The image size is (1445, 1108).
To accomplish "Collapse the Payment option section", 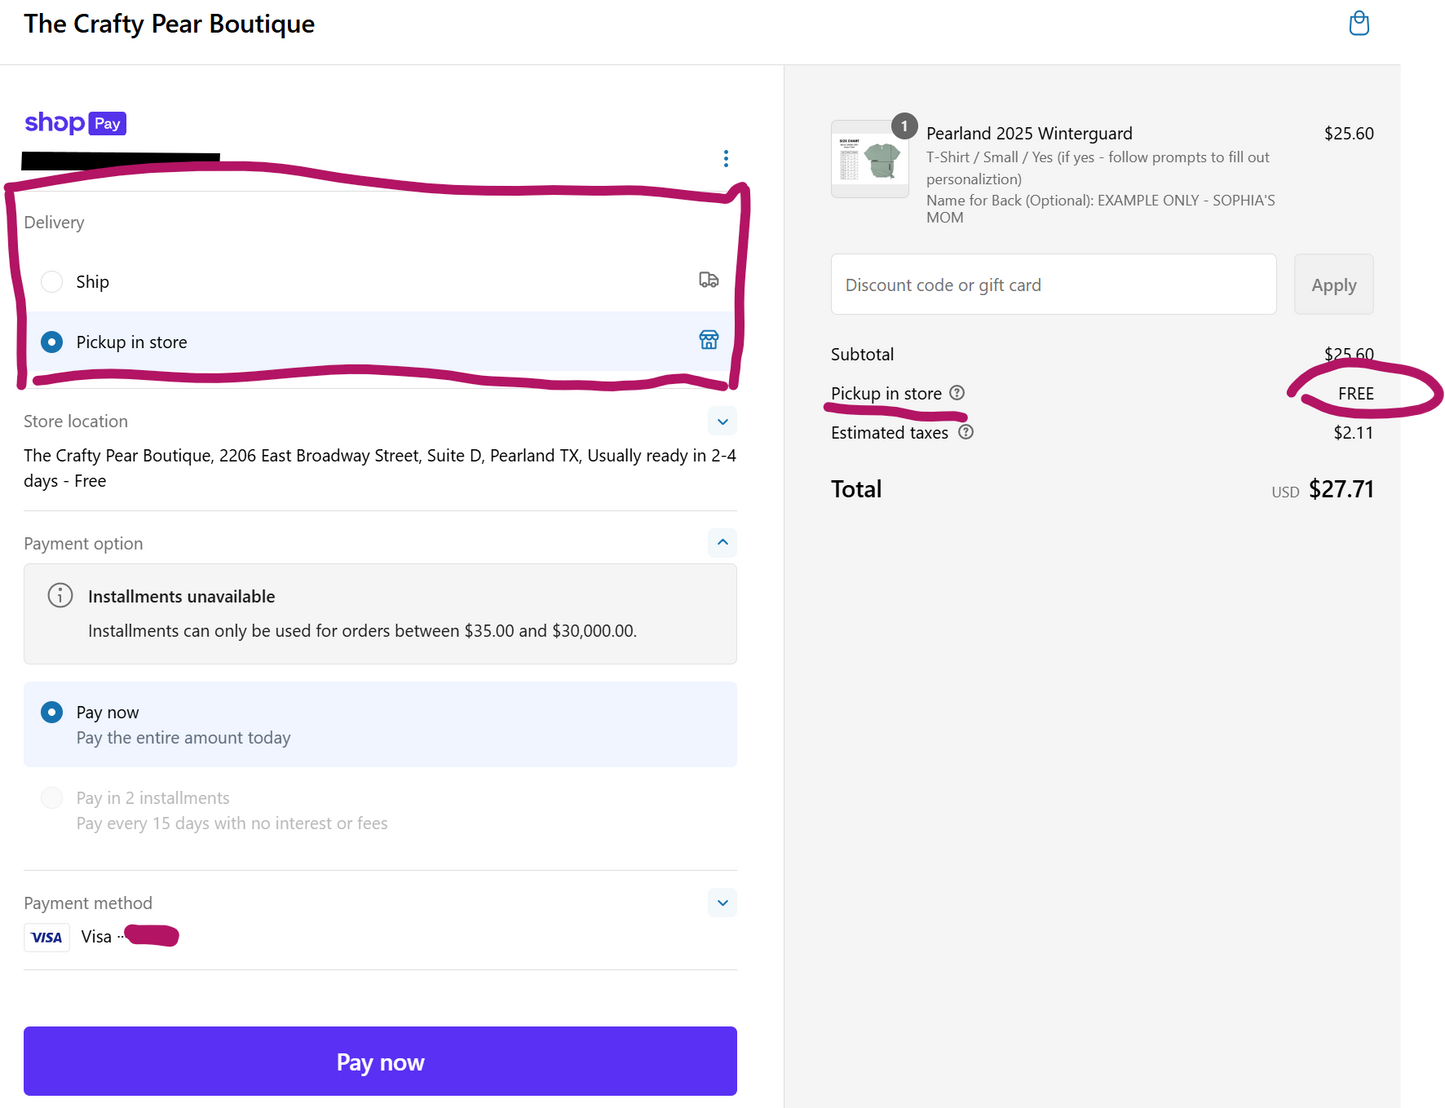I will pyautogui.click(x=722, y=543).
